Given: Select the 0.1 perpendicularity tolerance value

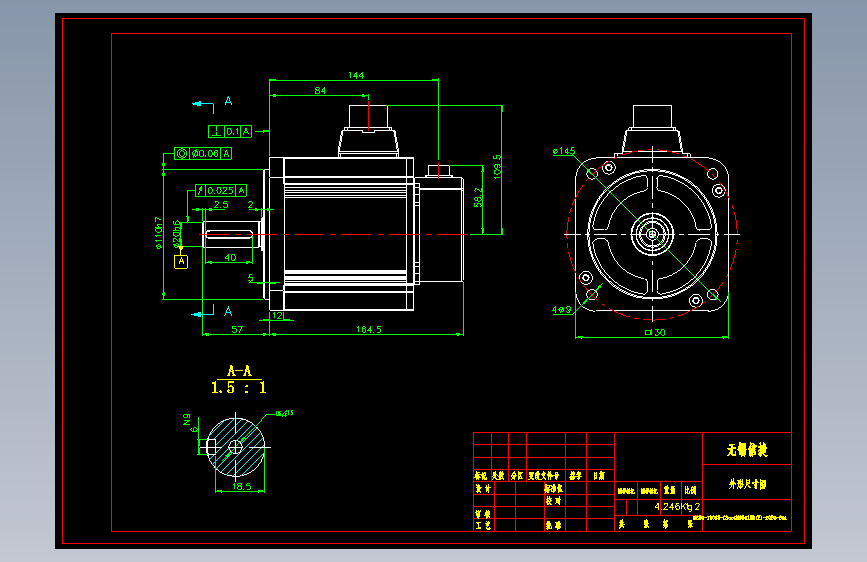Looking at the screenshot, I should point(233,132).
